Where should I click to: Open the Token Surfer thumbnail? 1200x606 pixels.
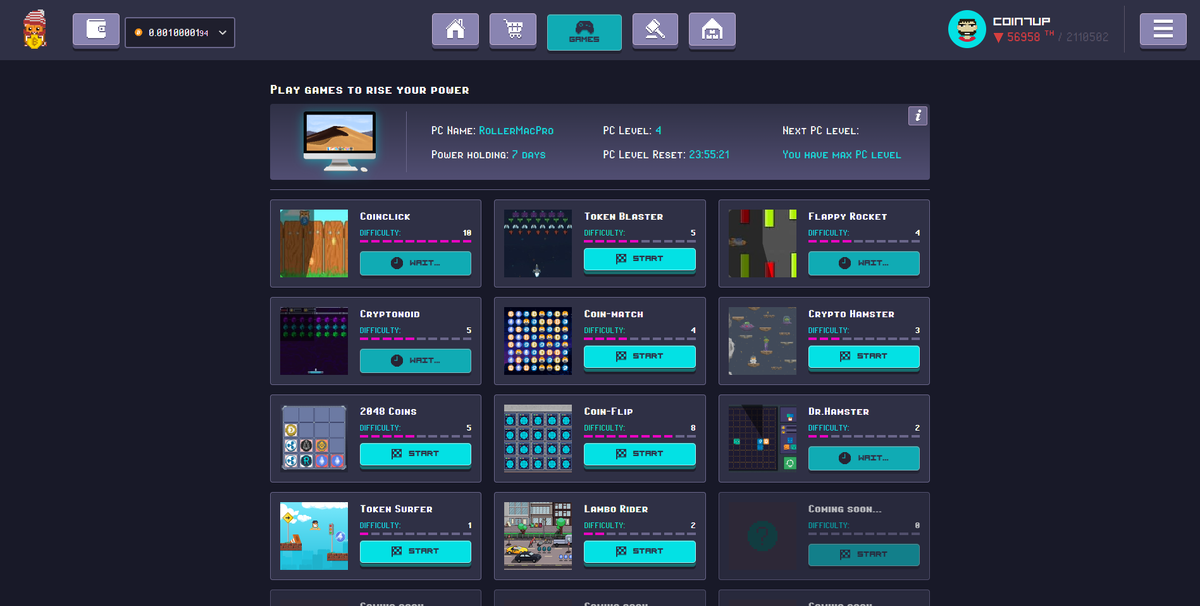pyautogui.click(x=314, y=536)
